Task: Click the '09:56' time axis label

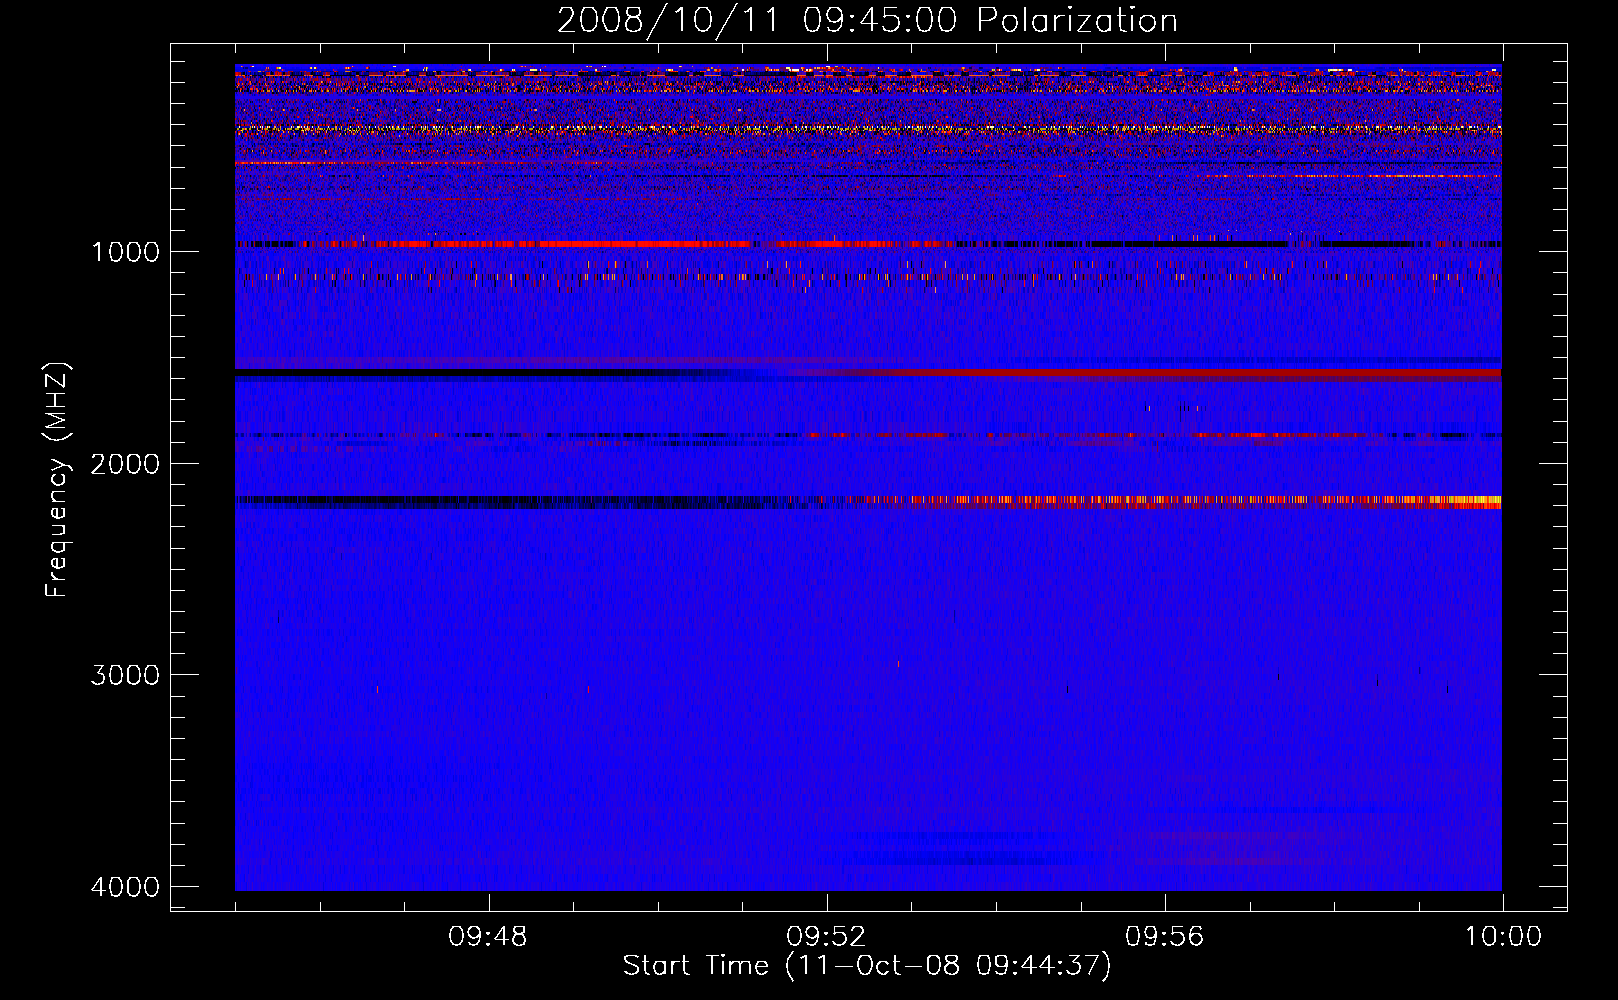Action: (1165, 937)
